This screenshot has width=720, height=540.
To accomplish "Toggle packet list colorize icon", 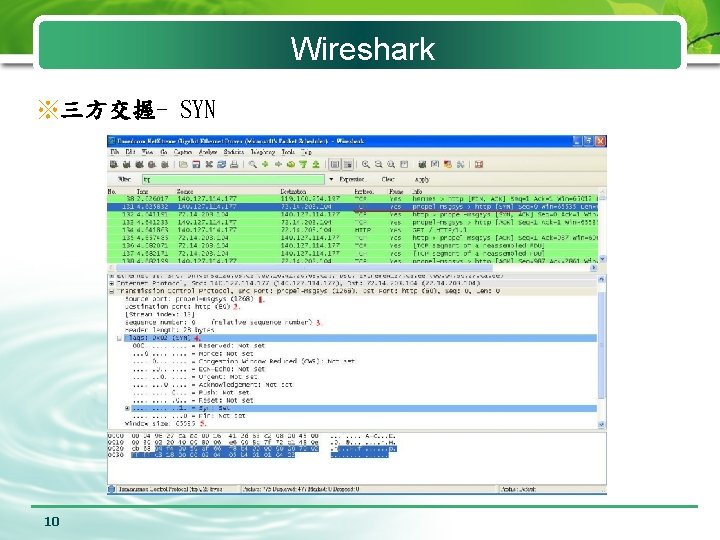I will [335, 164].
